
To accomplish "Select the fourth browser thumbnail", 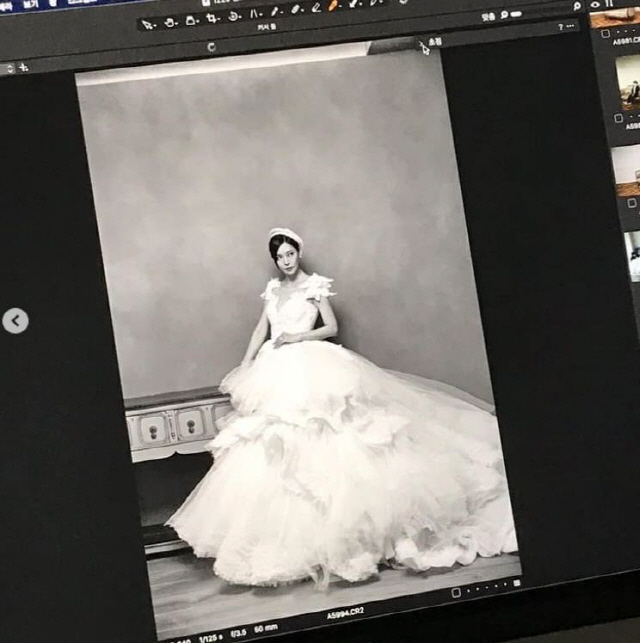I will pyautogui.click(x=632, y=257).
